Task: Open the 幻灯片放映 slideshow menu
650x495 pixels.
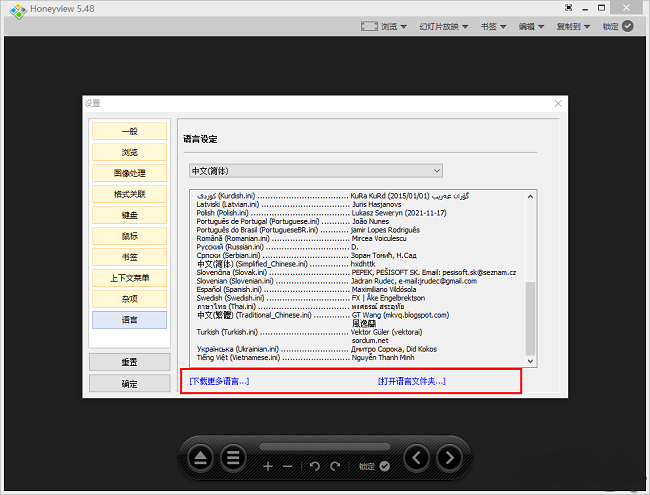Action: coord(444,27)
